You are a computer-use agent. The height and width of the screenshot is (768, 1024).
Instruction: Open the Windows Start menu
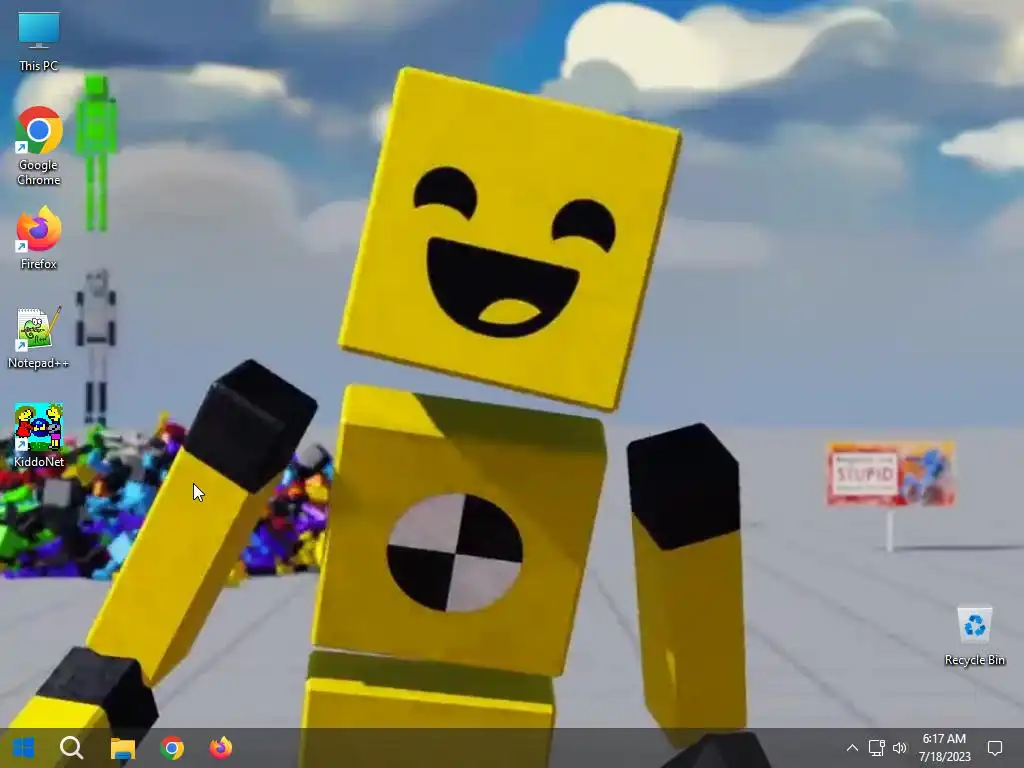pyautogui.click(x=24, y=748)
